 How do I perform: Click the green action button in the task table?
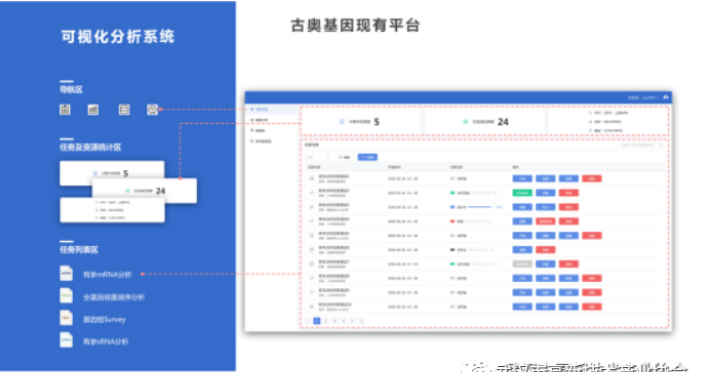point(522,193)
